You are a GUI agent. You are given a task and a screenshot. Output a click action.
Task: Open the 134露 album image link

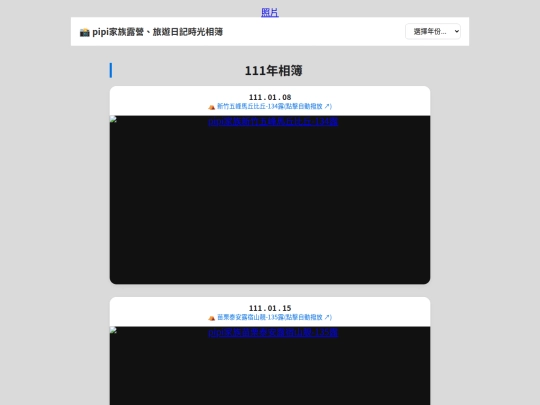pyautogui.click(x=273, y=122)
